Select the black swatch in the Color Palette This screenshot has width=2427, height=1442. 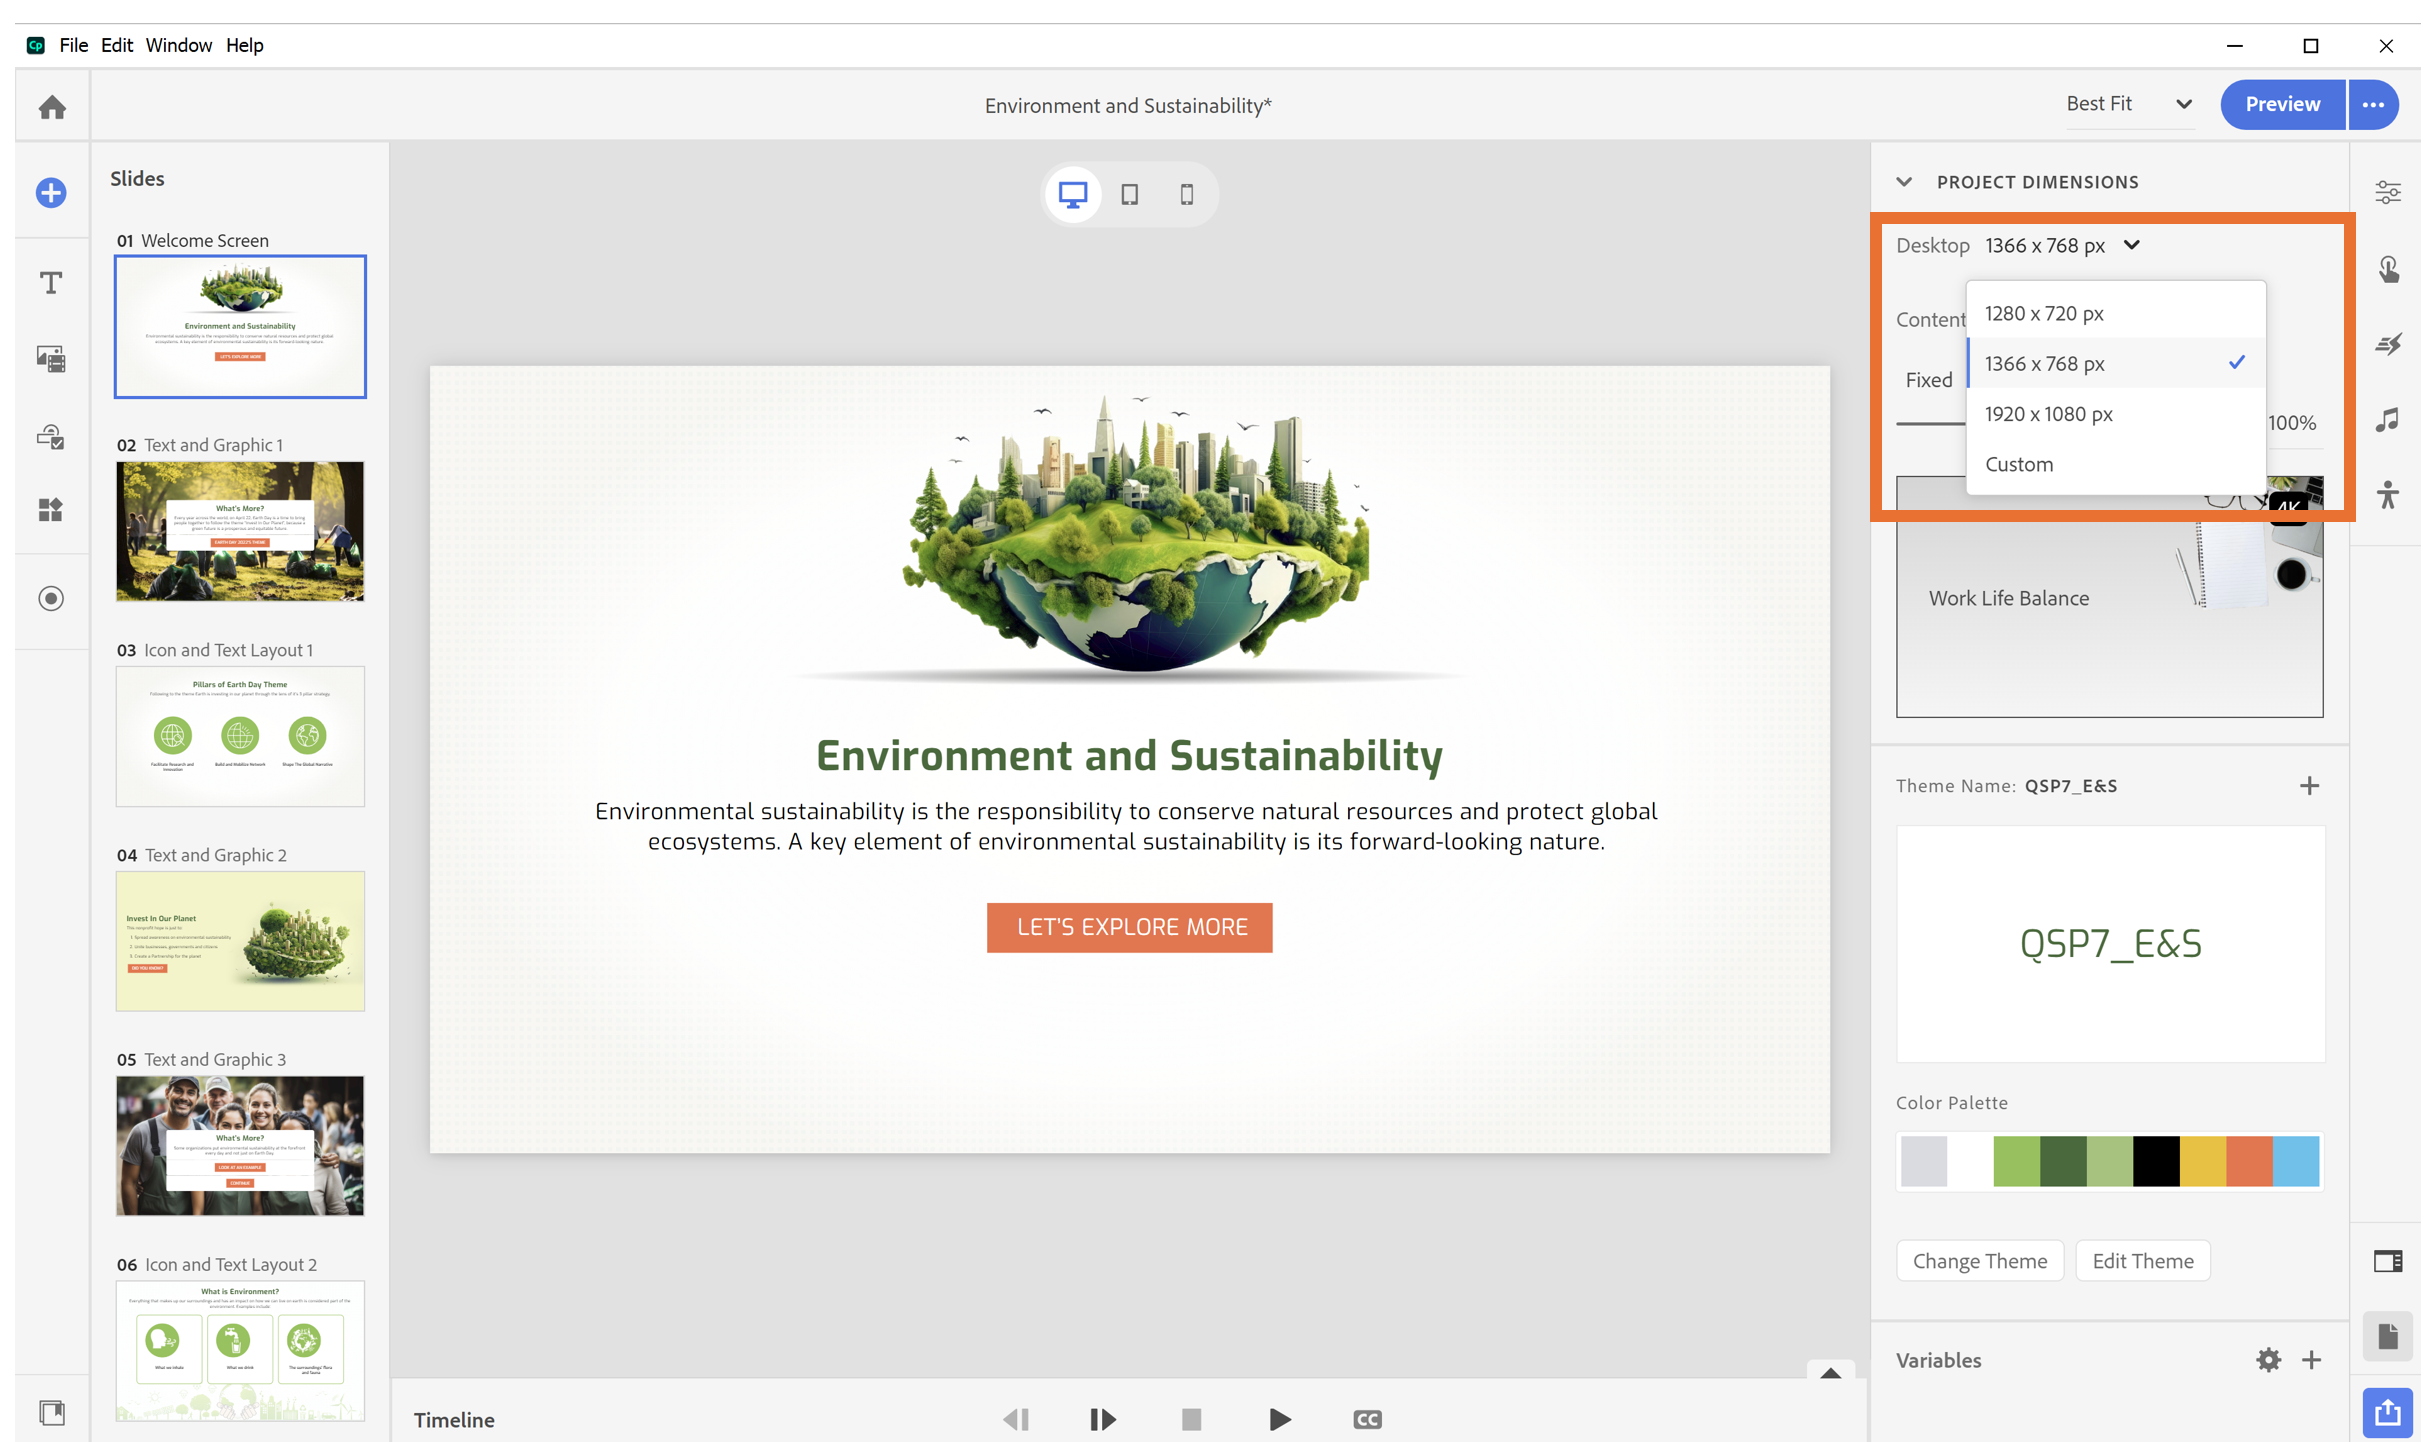point(2156,1161)
